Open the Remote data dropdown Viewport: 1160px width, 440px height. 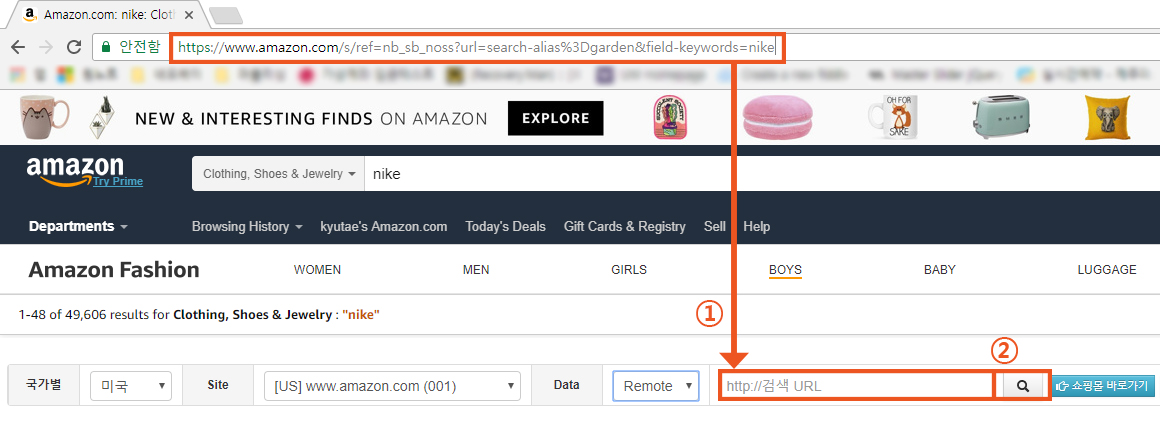(656, 386)
